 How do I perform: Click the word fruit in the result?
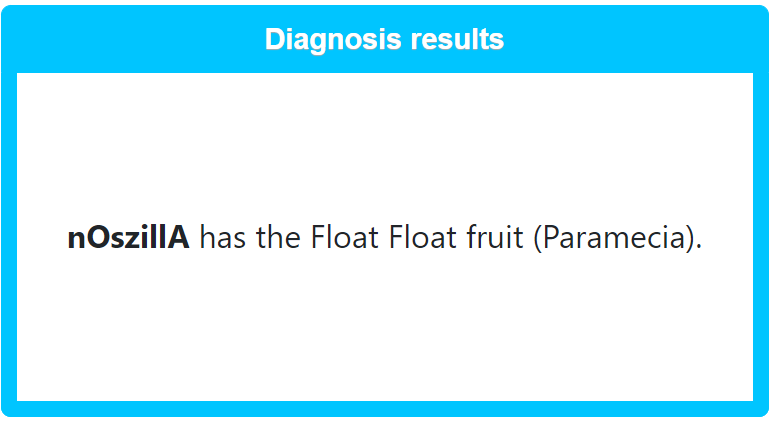click(495, 237)
